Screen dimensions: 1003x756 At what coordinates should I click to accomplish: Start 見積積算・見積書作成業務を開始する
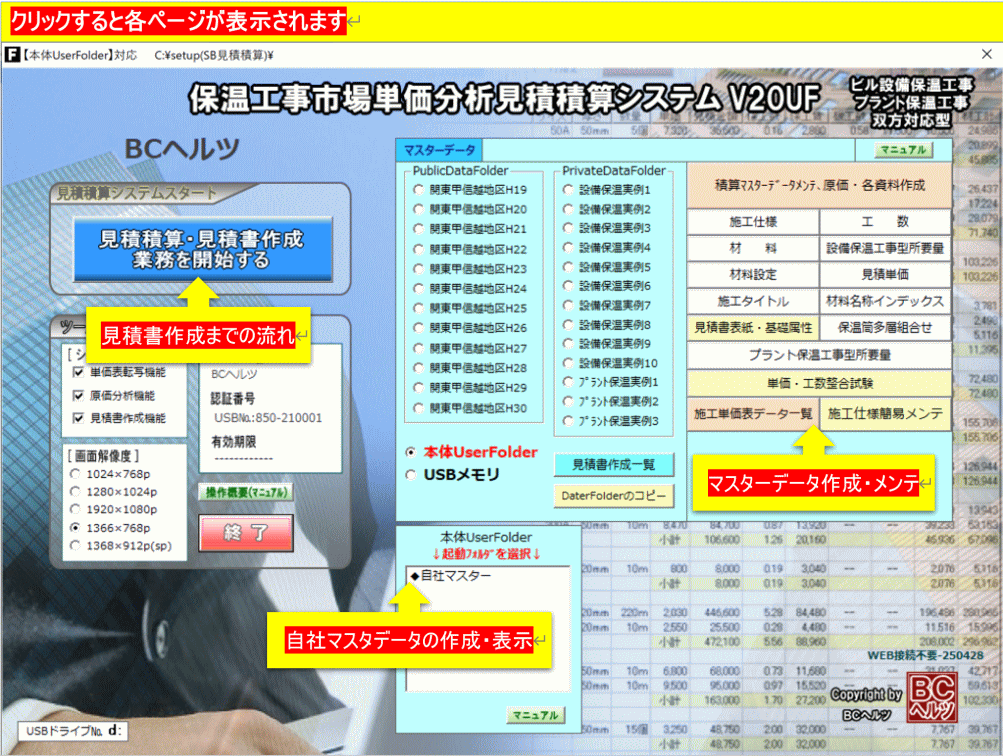click(202, 249)
